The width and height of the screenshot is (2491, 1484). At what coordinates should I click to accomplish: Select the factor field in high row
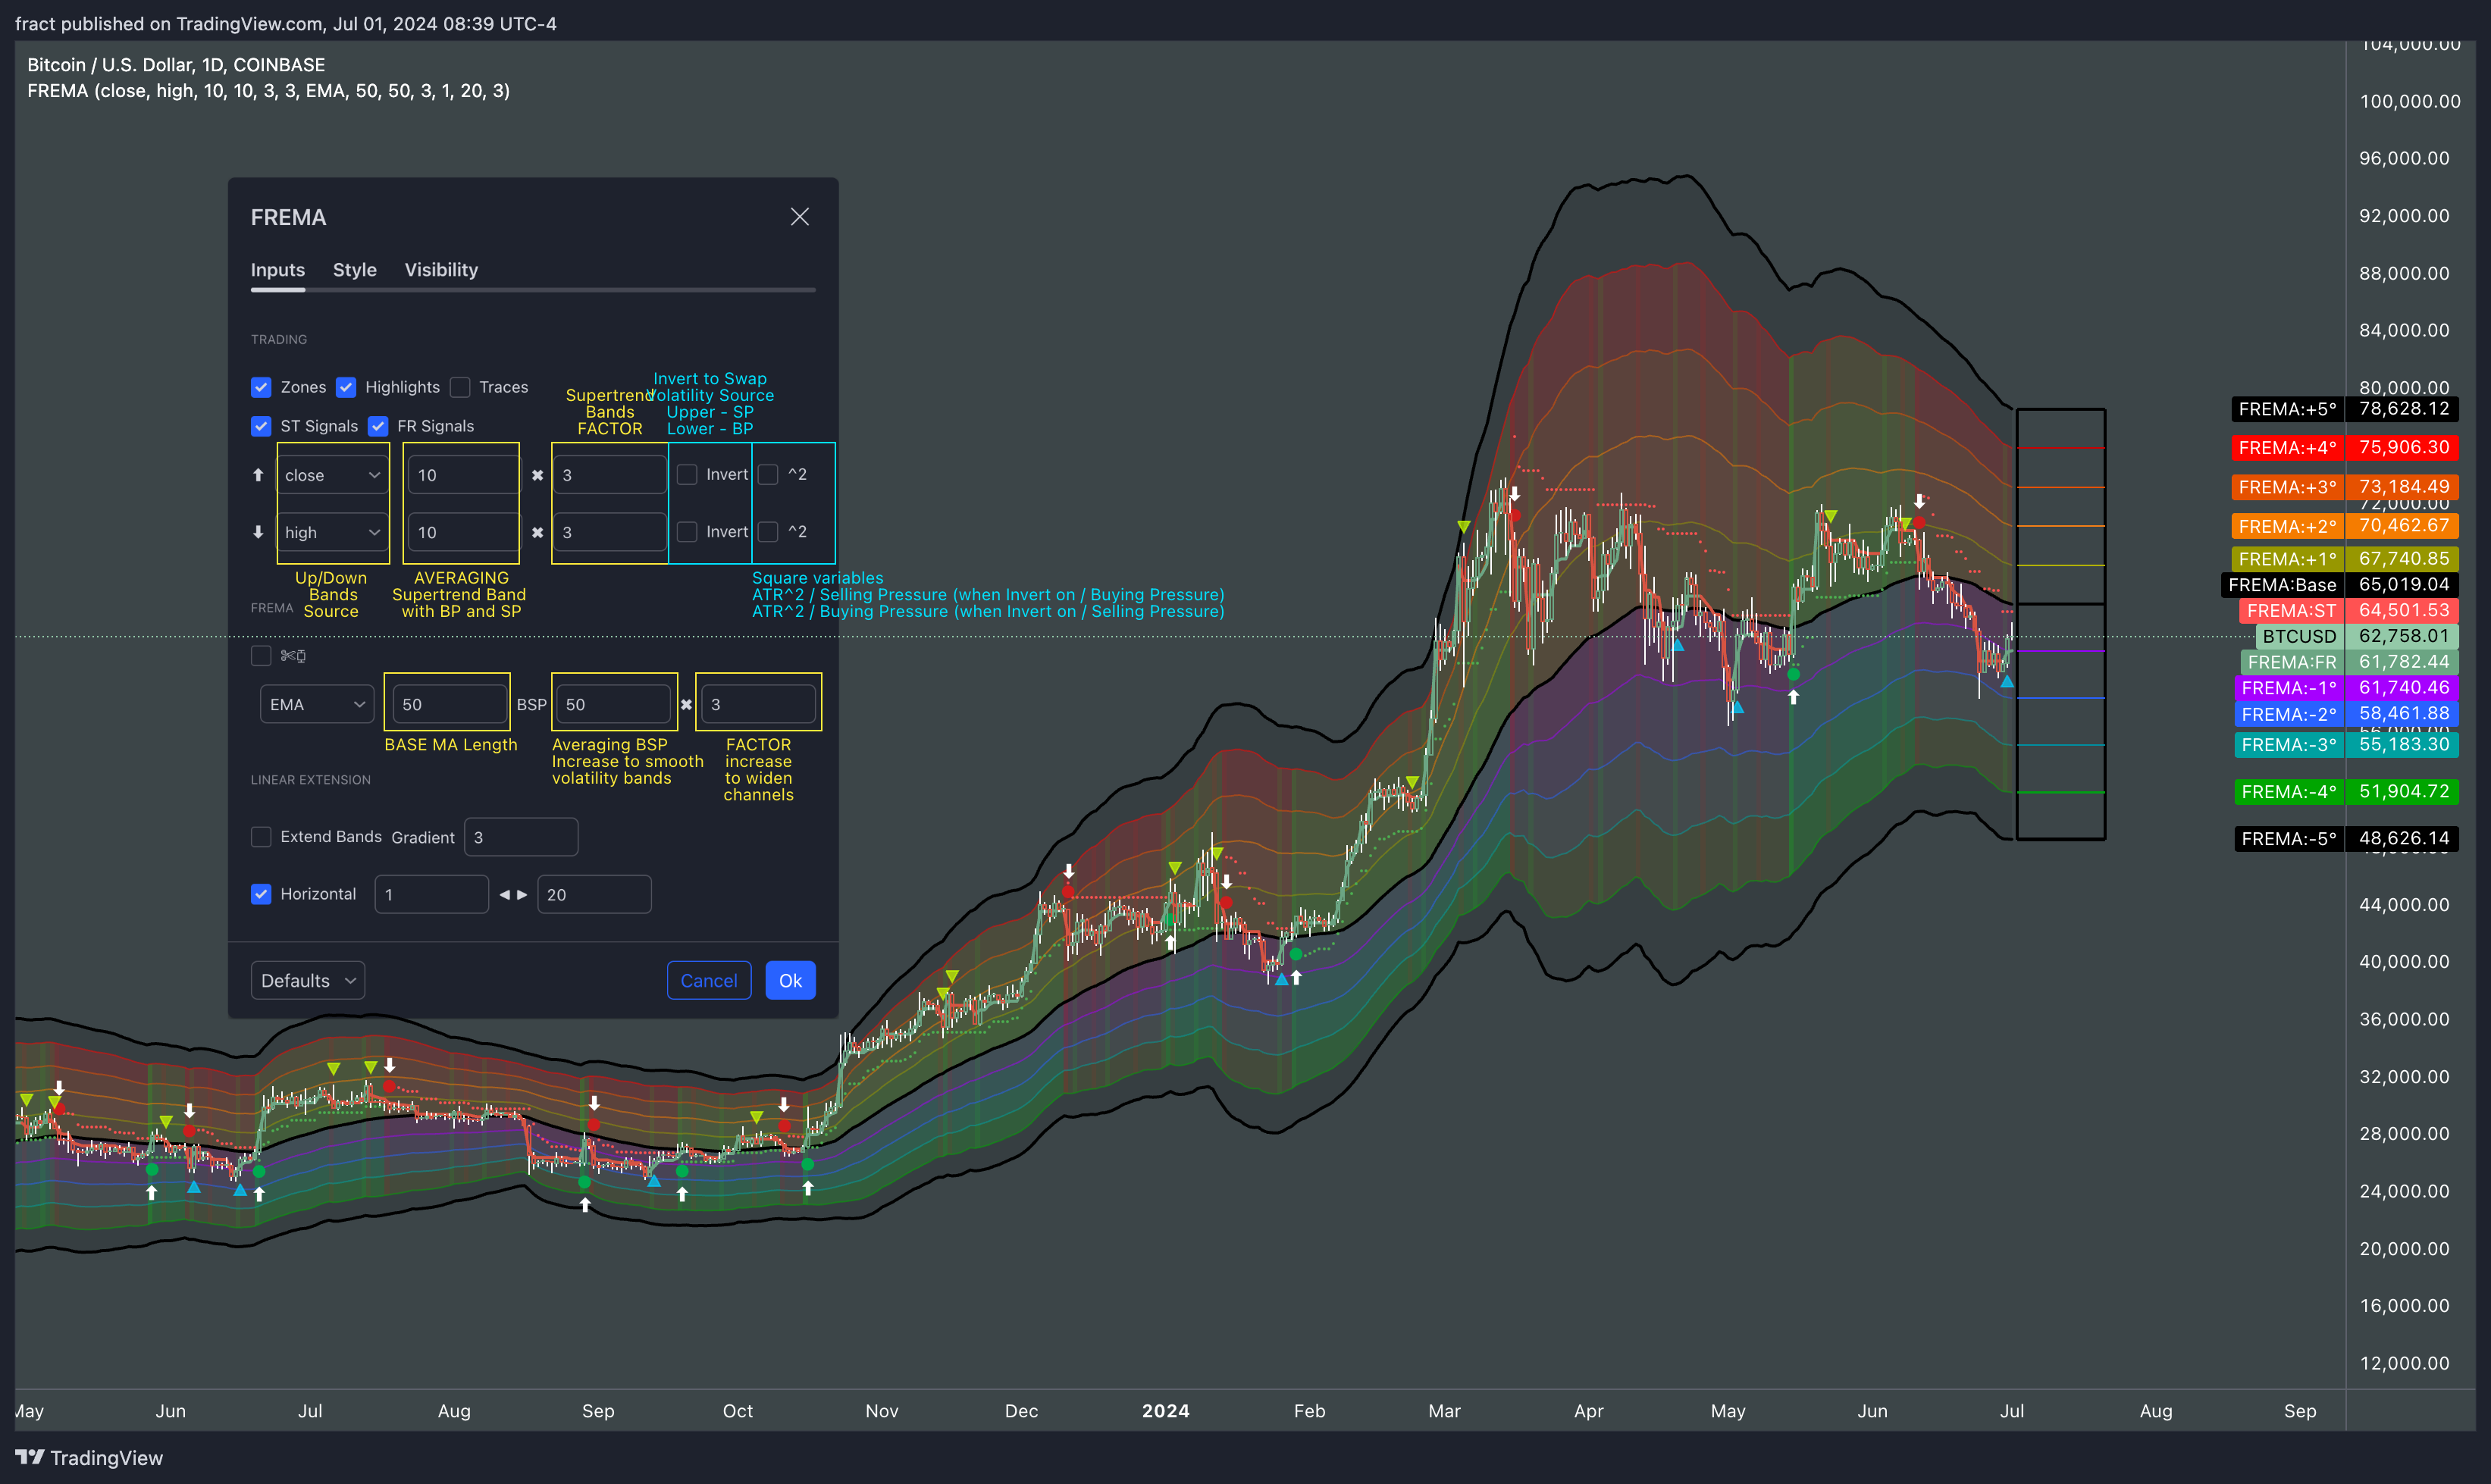pyautogui.click(x=609, y=532)
